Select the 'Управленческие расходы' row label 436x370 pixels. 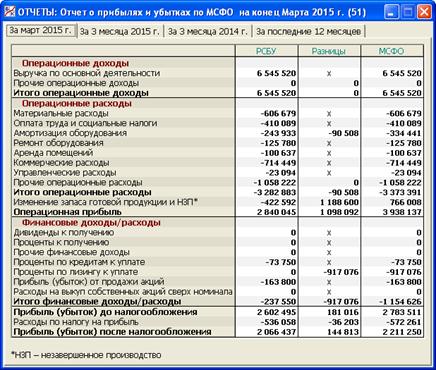[65, 173]
